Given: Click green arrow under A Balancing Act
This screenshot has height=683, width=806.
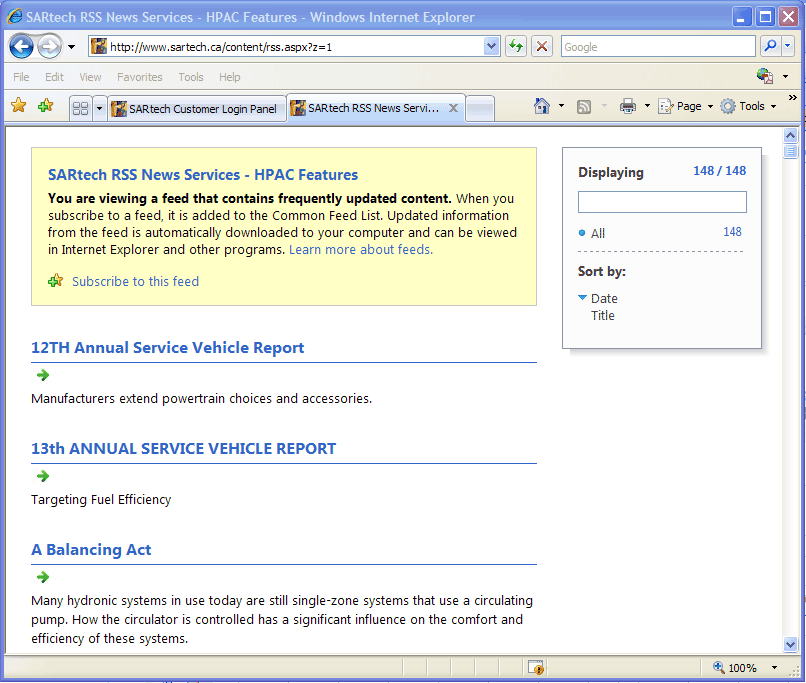Looking at the screenshot, I should pyautogui.click(x=43, y=577).
